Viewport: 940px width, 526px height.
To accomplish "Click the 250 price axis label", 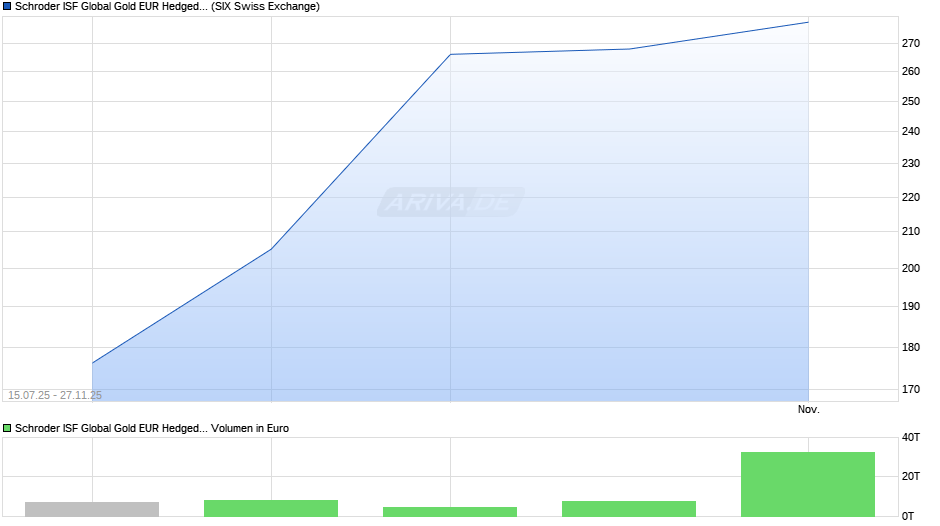I will click(x=911, y=101).
